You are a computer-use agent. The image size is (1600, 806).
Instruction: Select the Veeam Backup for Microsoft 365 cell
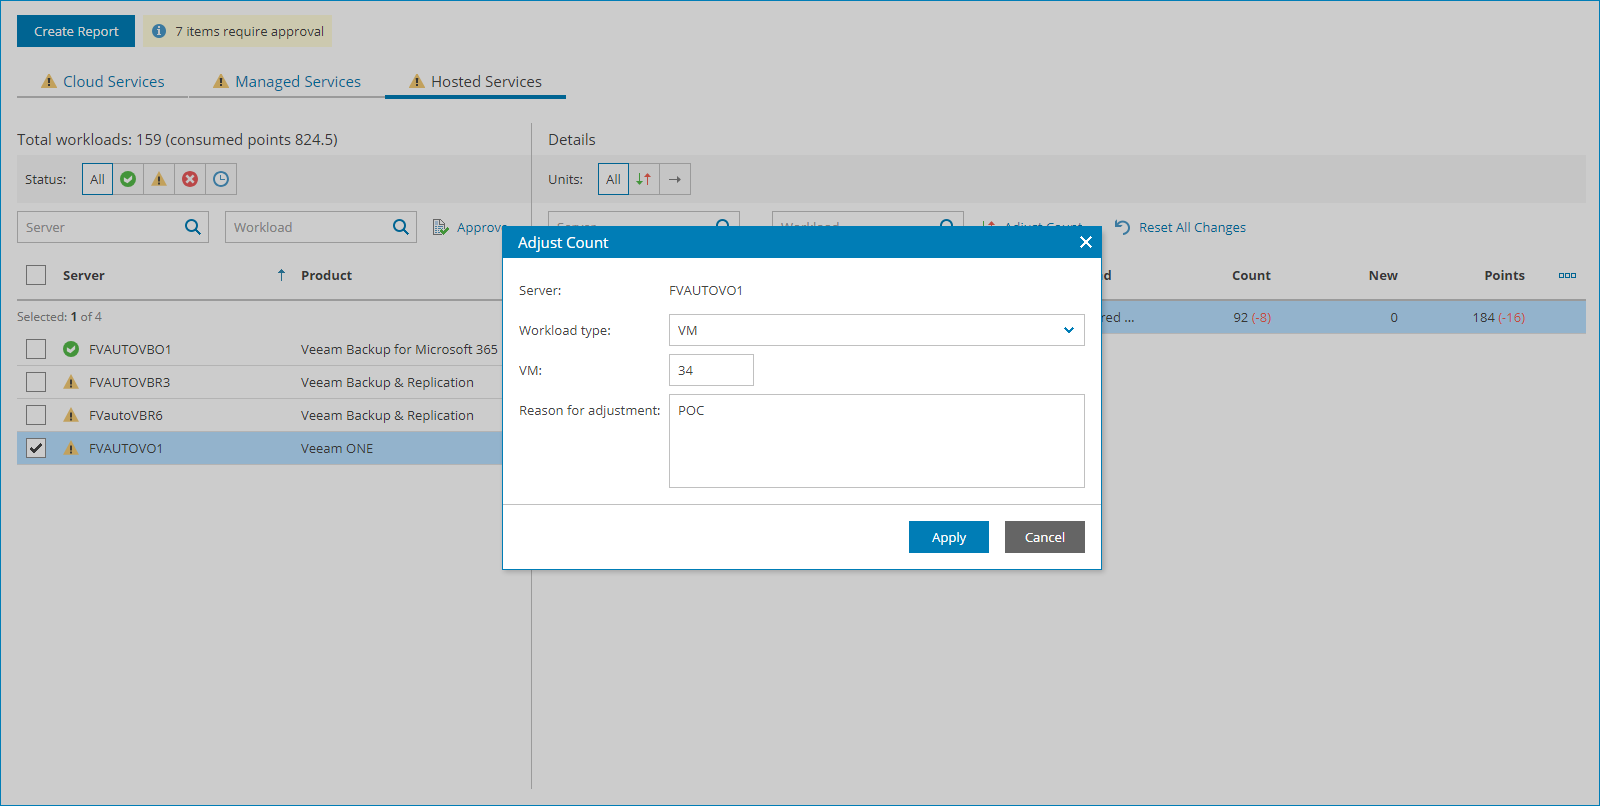click(x=399, y=349)
